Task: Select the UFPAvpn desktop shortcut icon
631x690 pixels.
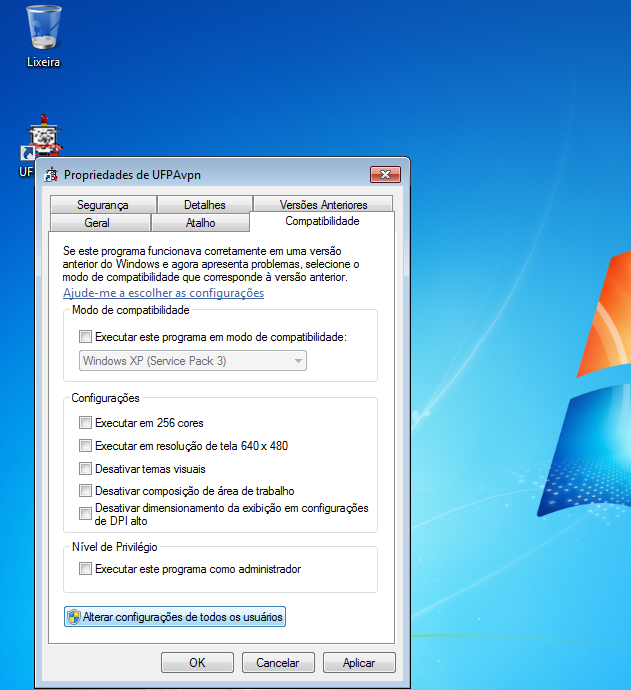Action: tap(42, 137)
